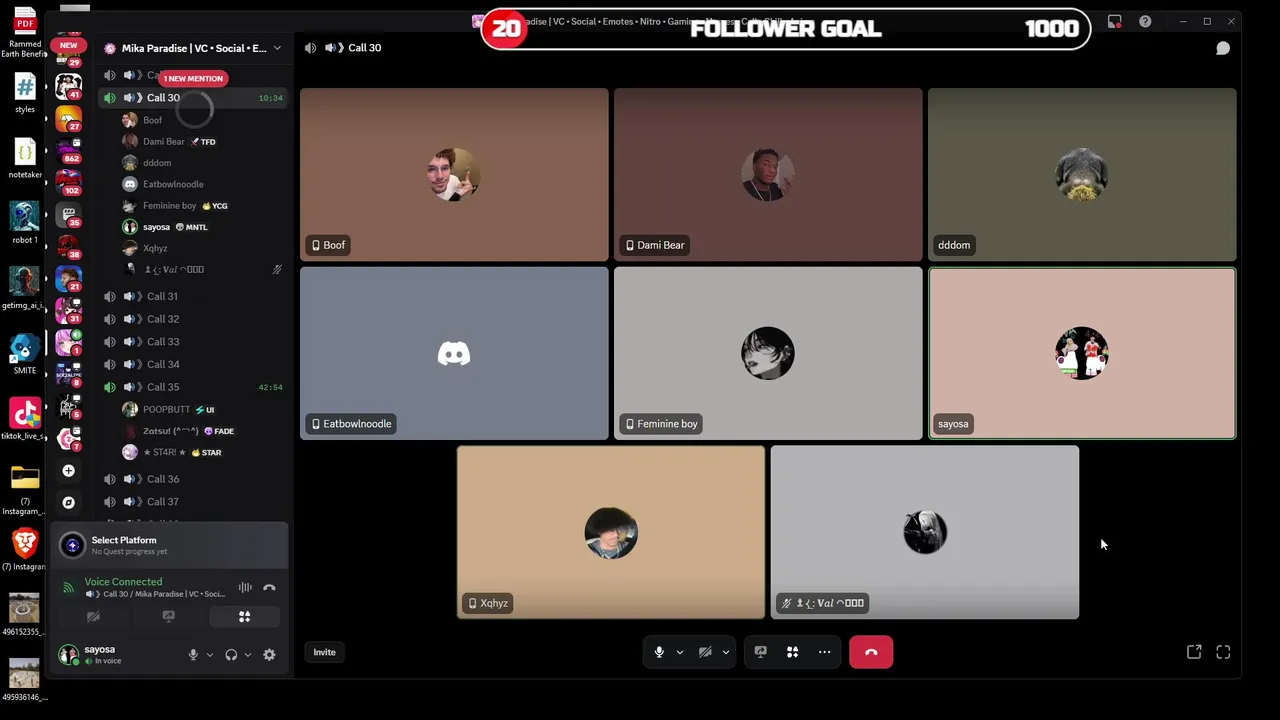Disconnect via the voice panel phone icon
Viewport: 1280px width, 720px height.
pyautogui.click(x=269, y=588)
